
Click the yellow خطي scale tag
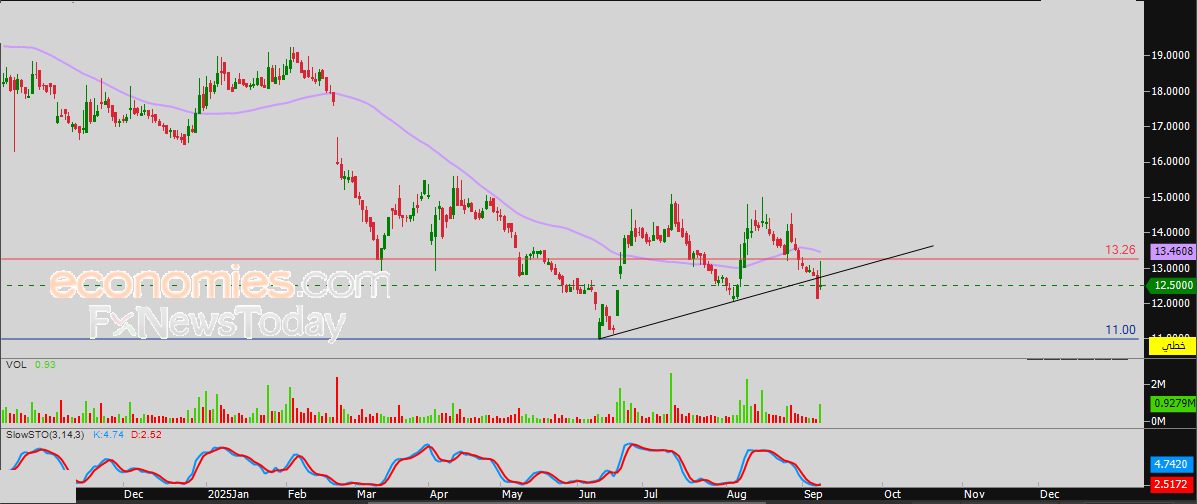coord(1173,346)
